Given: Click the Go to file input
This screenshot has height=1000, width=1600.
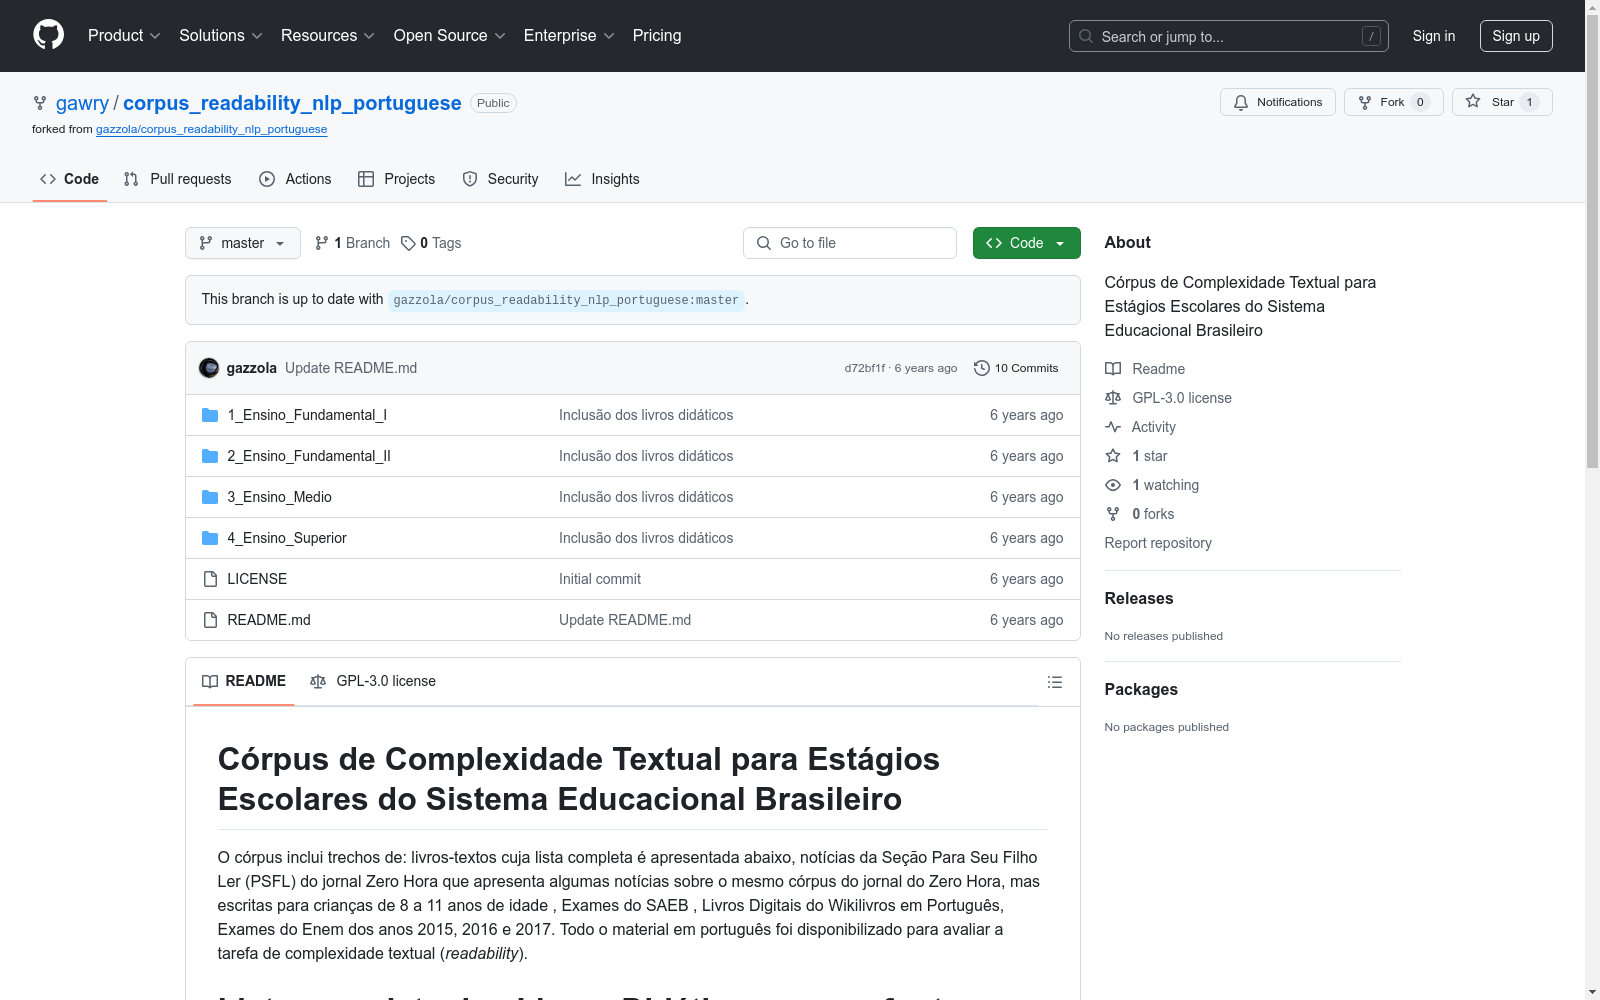Looking at the screenshot, I should click(850, 243).
